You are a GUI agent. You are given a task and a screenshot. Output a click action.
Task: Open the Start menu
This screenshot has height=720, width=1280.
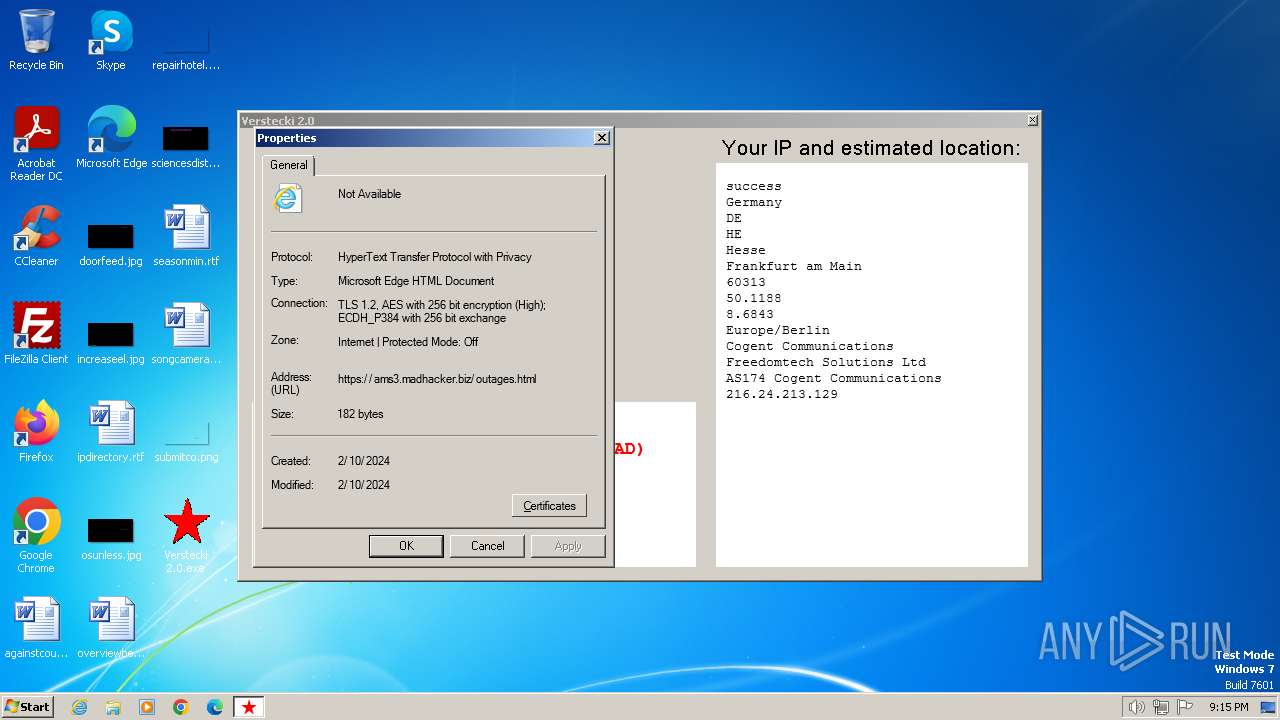(27, 707)
